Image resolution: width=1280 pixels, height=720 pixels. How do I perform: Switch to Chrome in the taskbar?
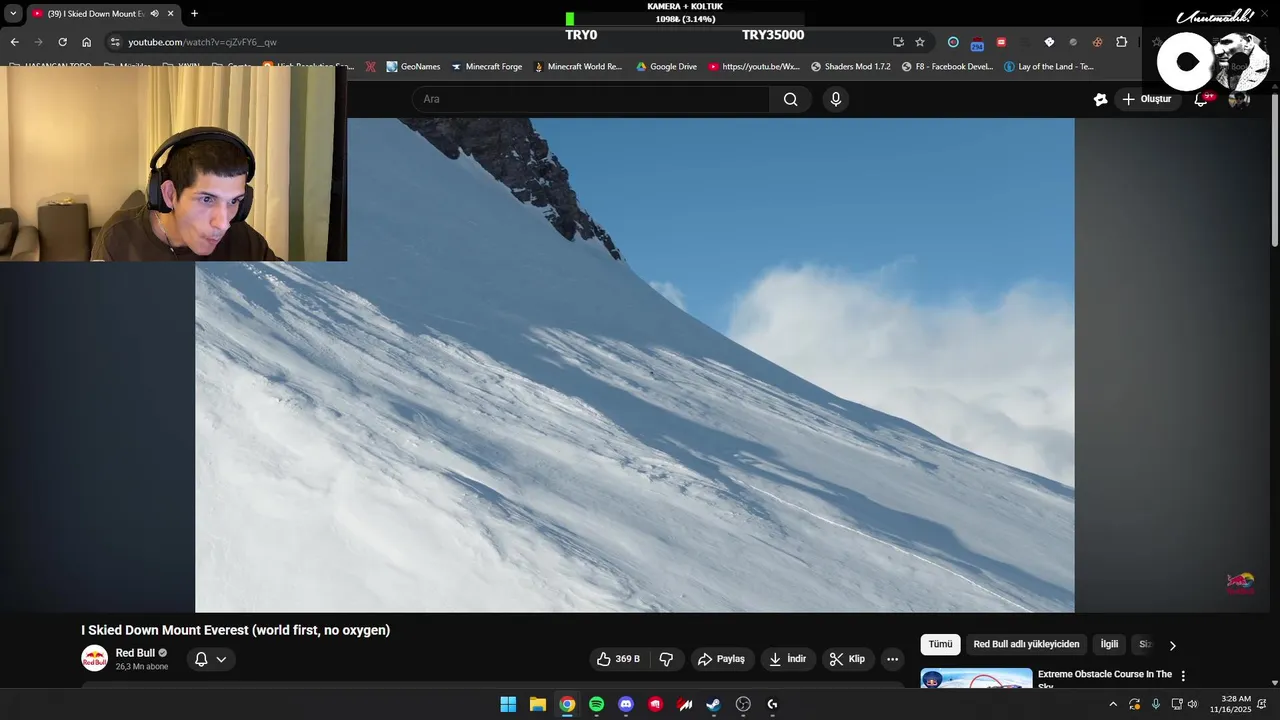tap(567, 704)
